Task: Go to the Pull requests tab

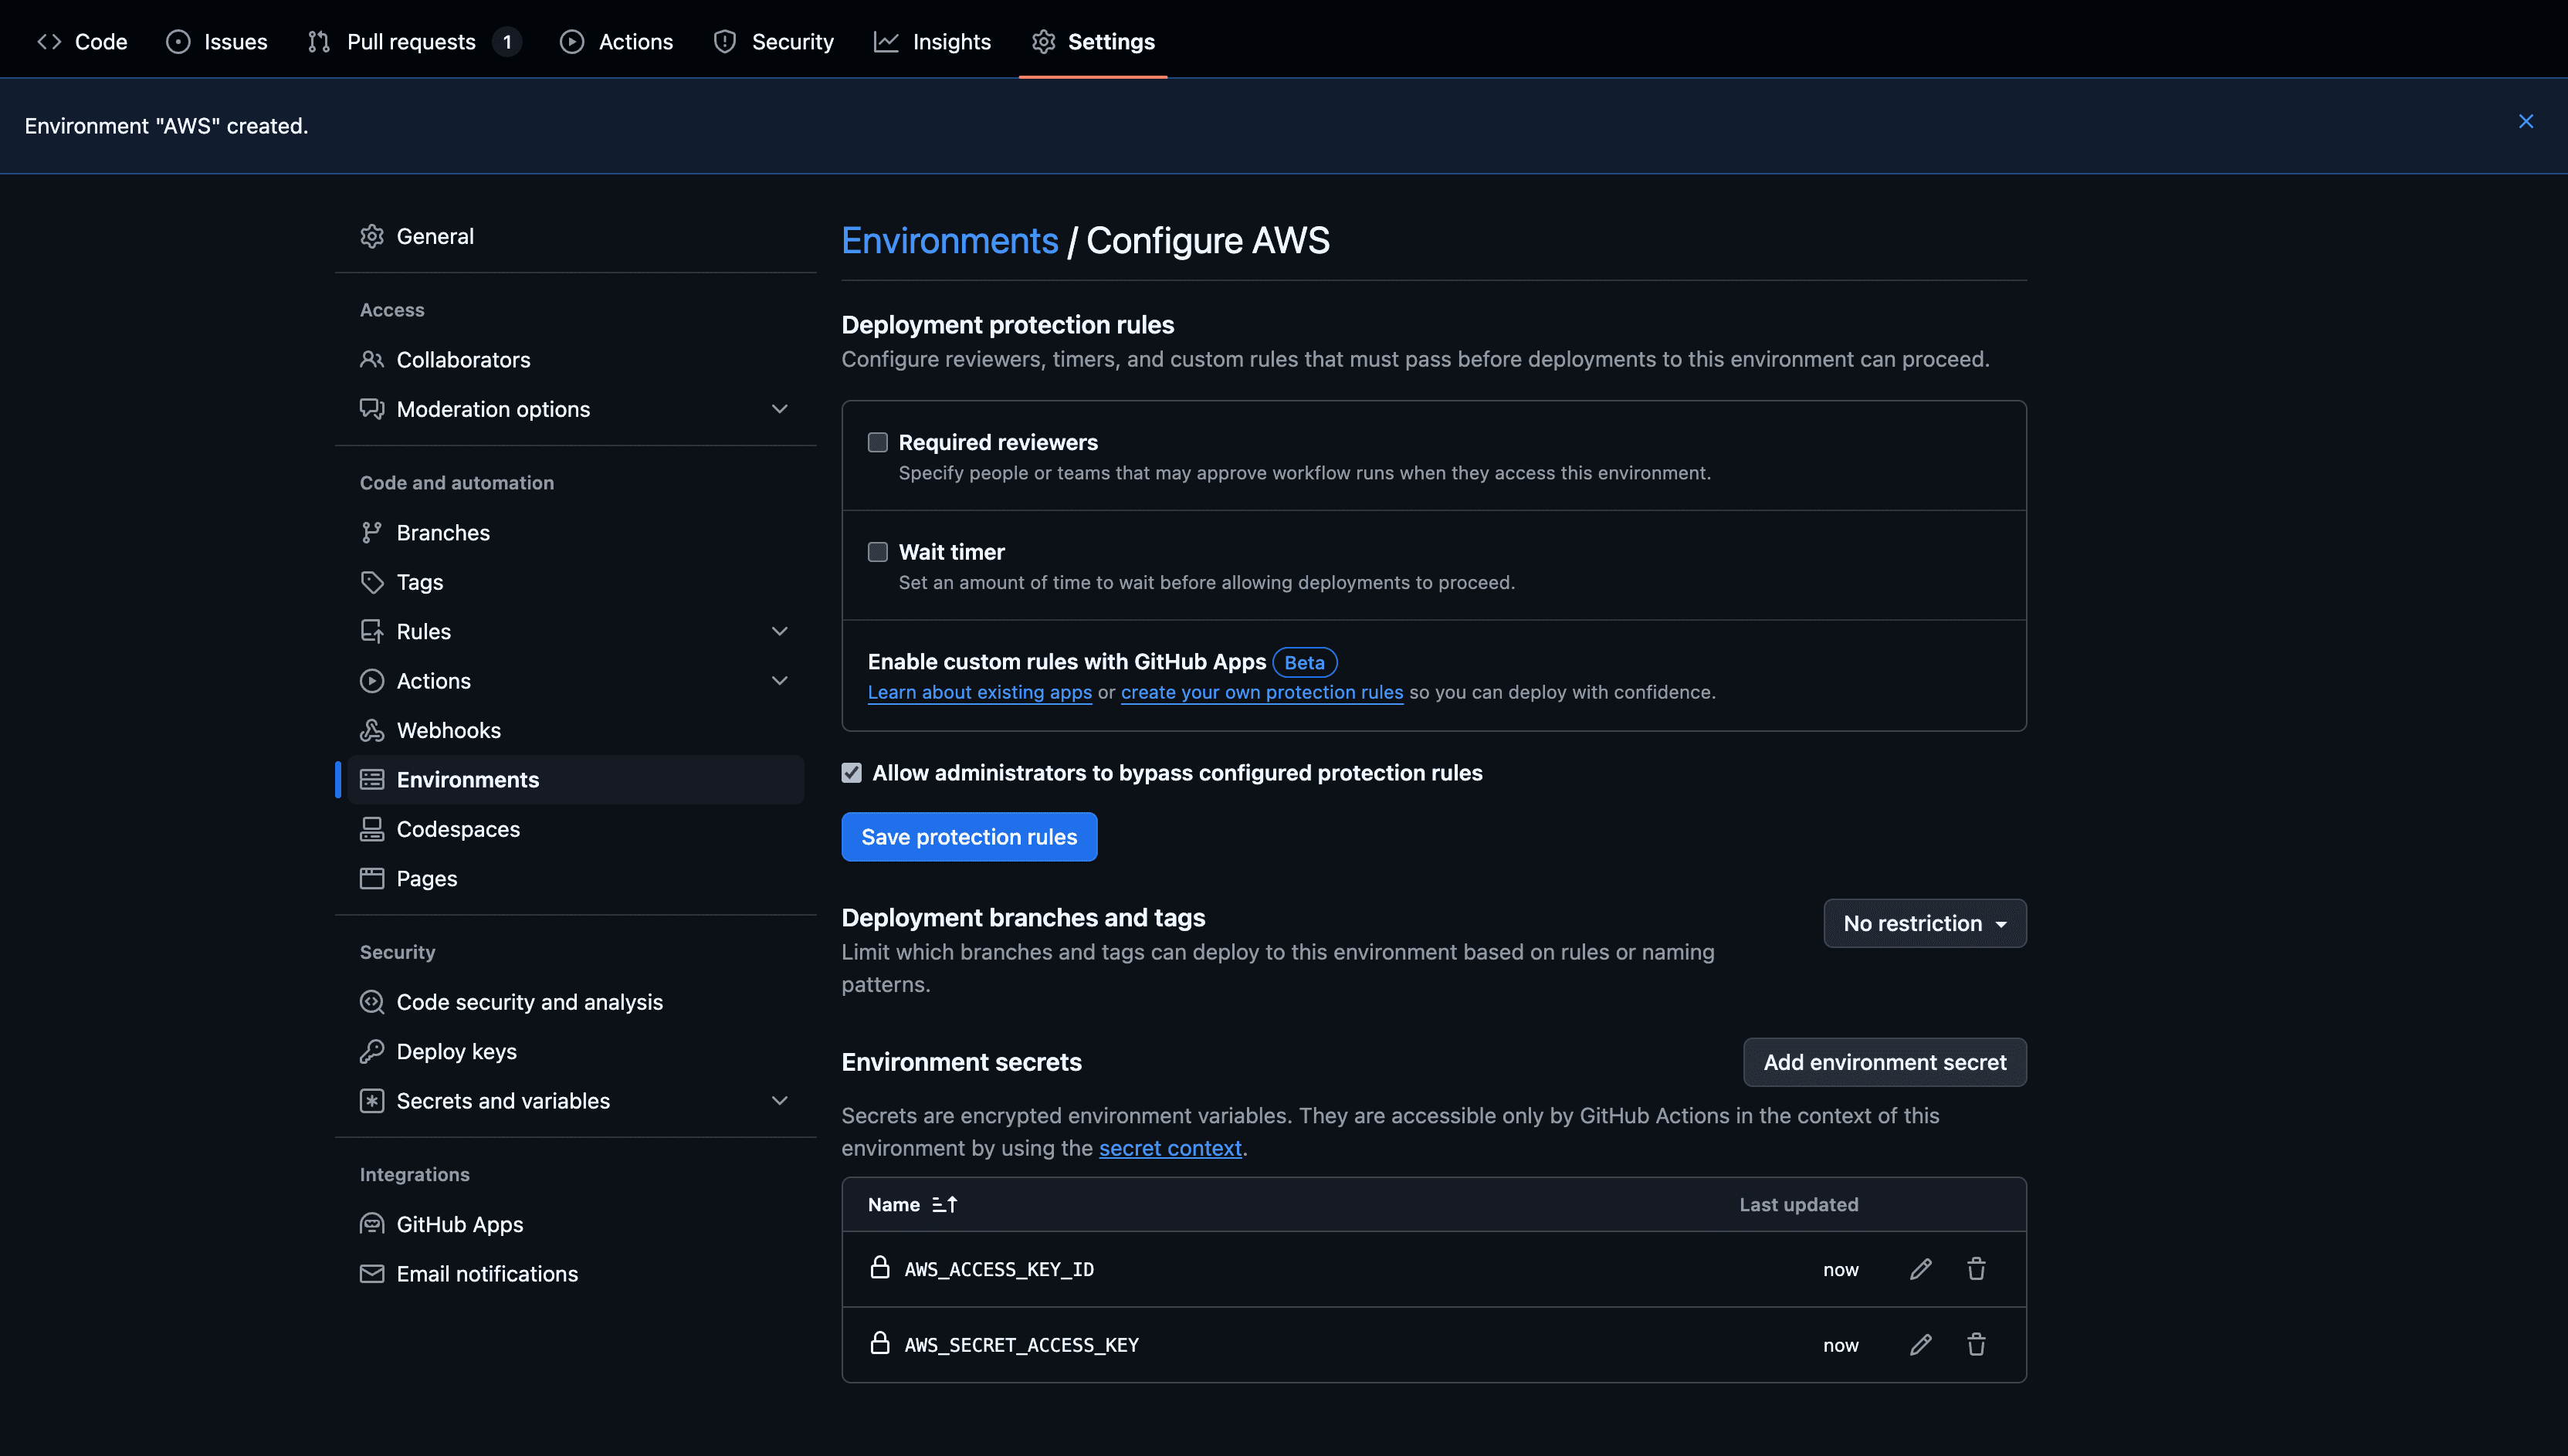Action: pos(413,41)
